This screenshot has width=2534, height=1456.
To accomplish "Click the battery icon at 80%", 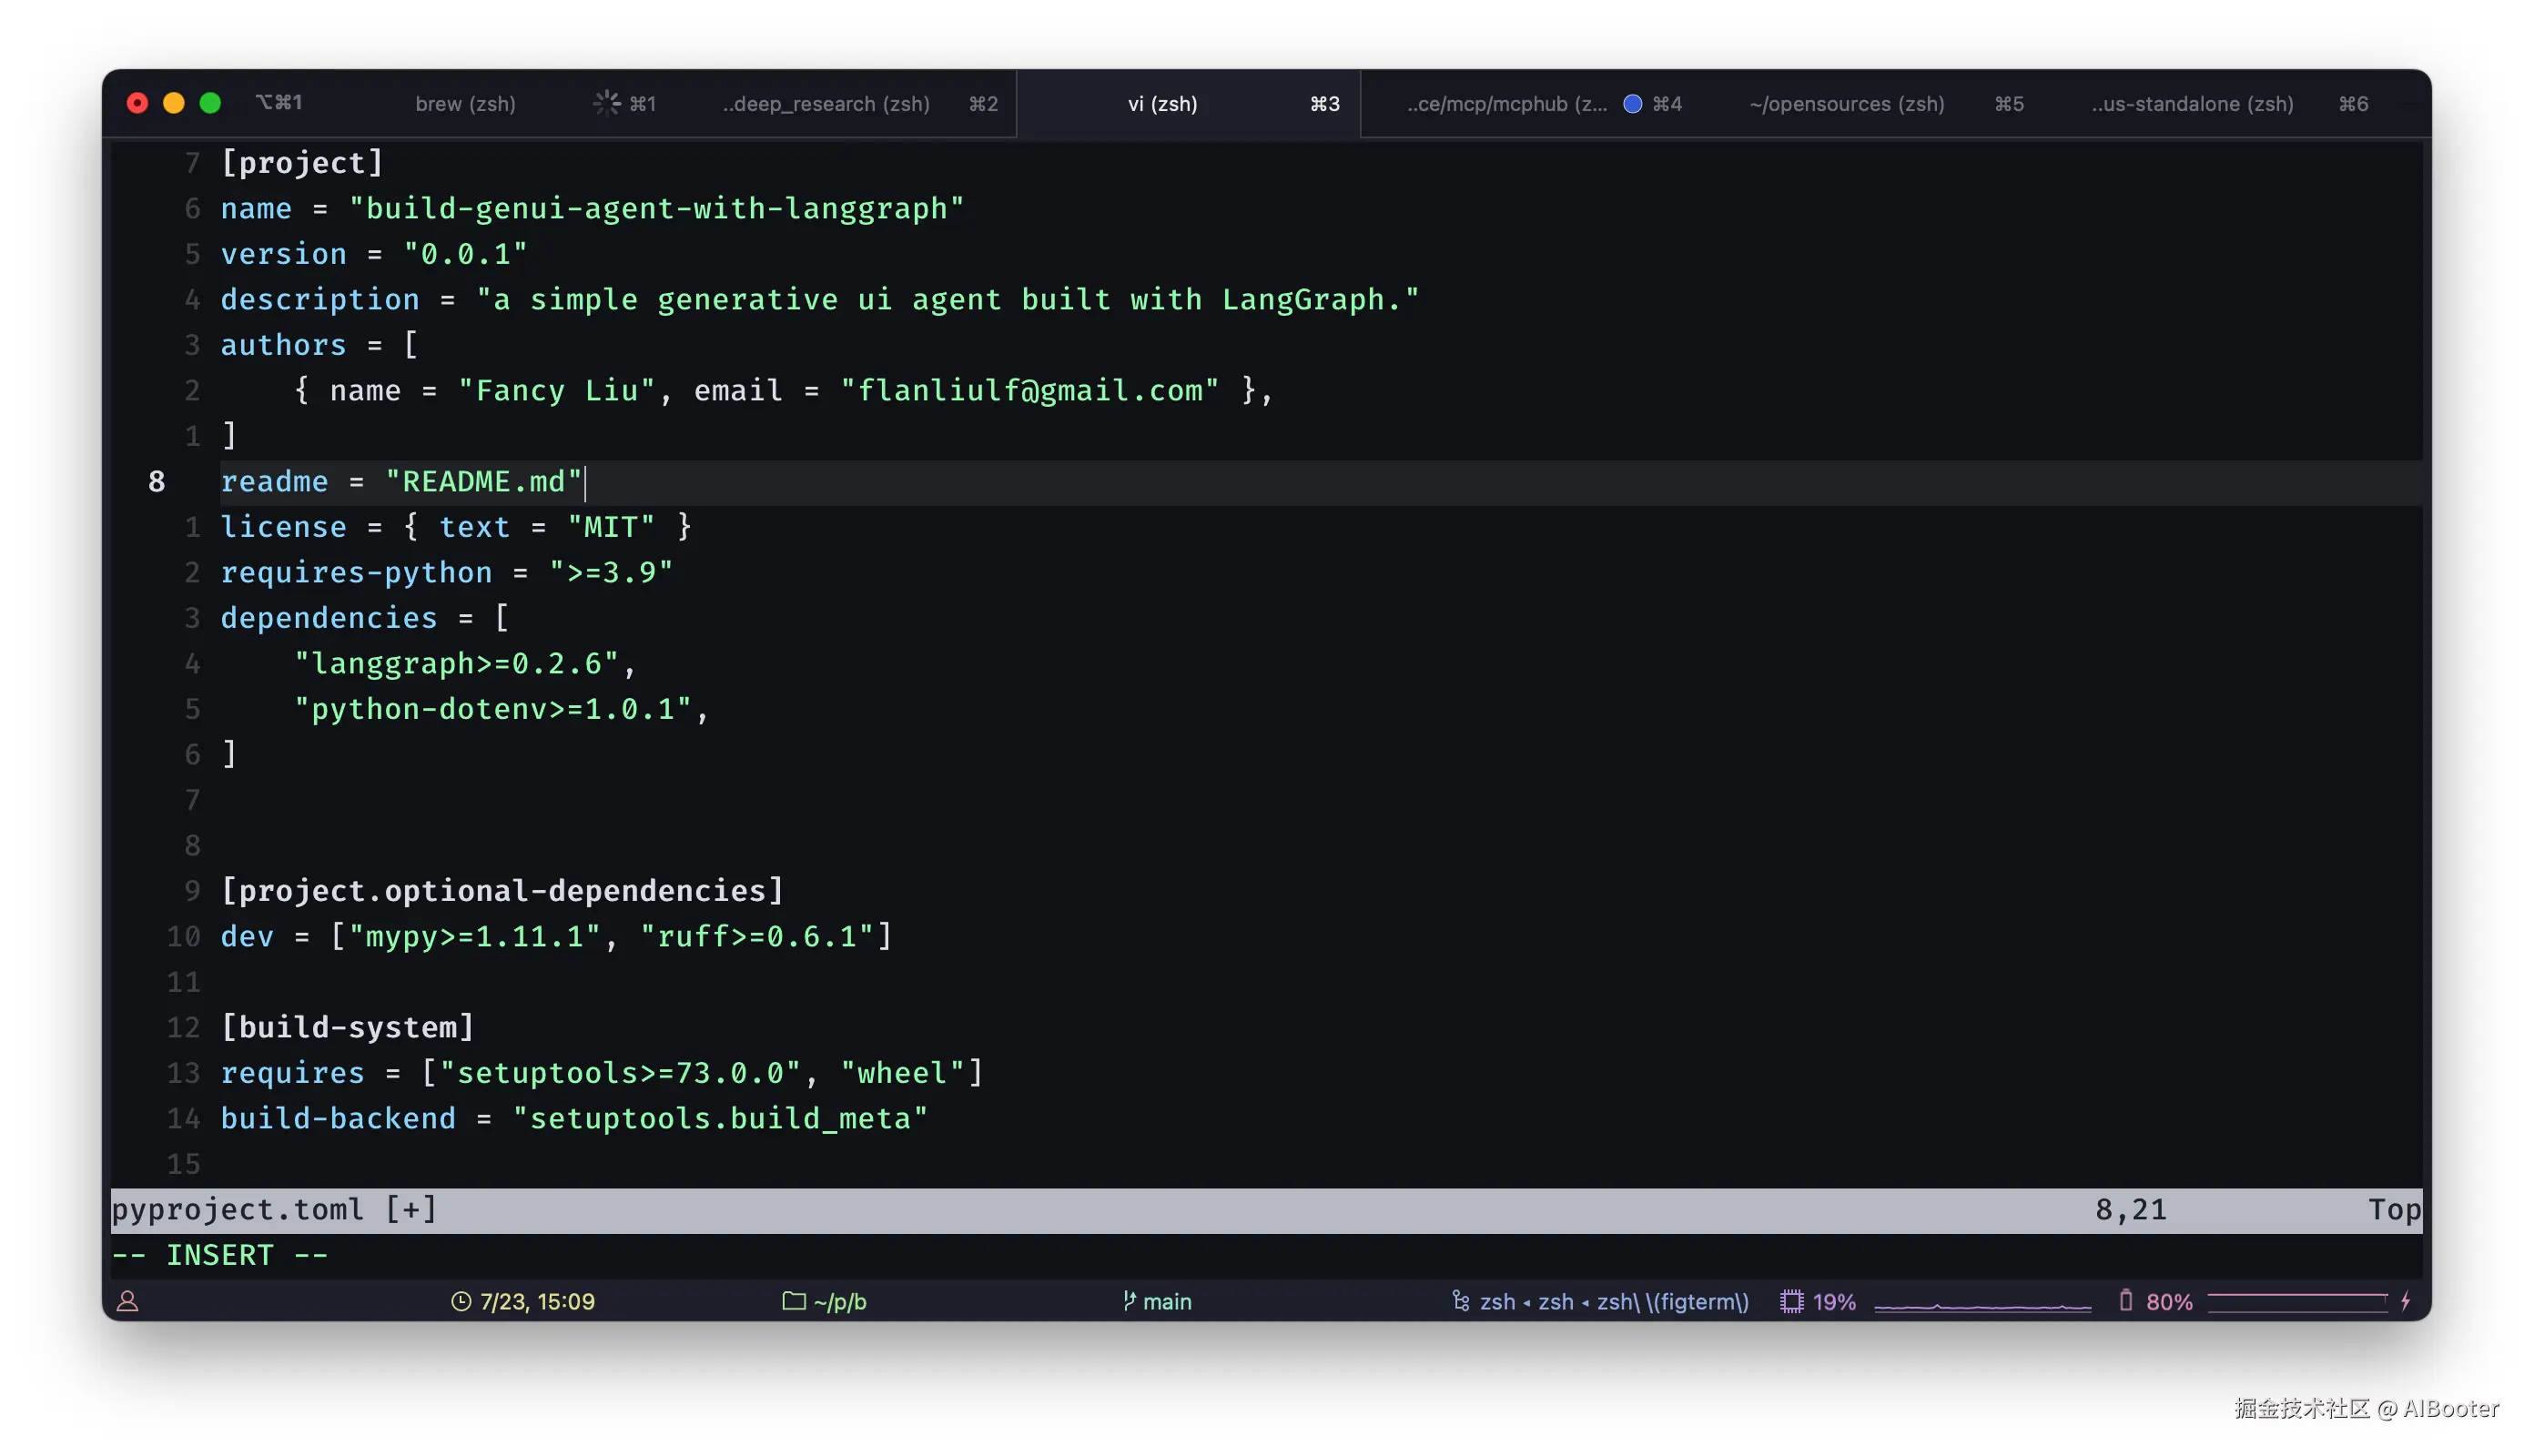I will pyautogui.click(x=2125, y=1301).
